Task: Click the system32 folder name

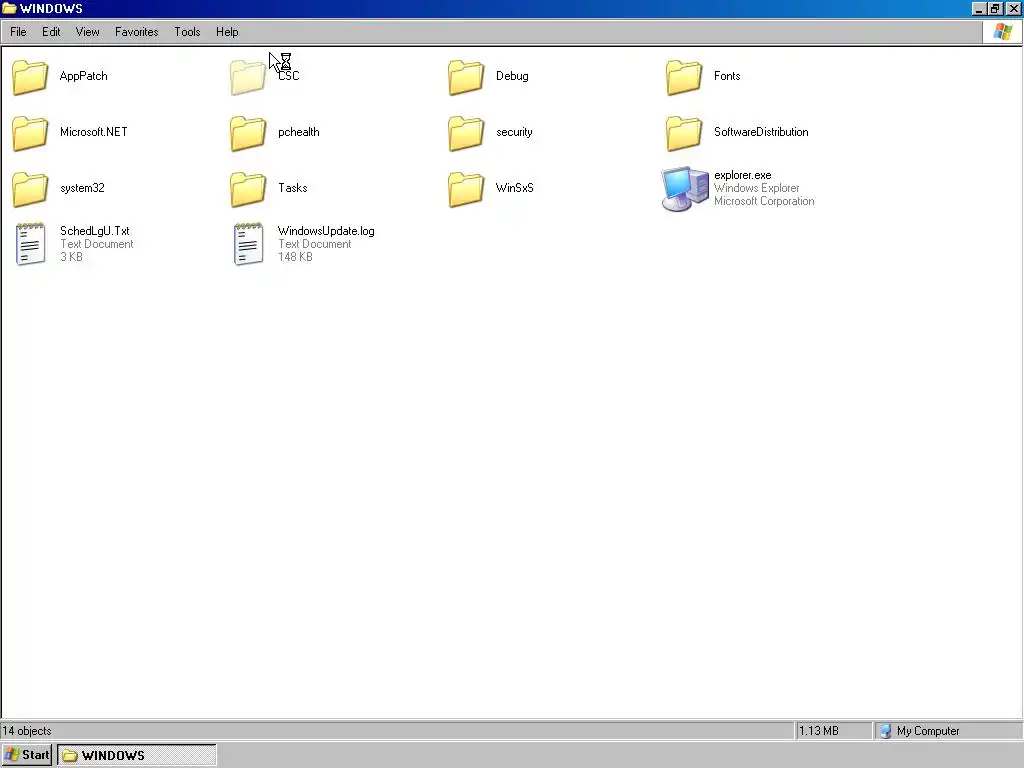Action: [x=82, y=188]
